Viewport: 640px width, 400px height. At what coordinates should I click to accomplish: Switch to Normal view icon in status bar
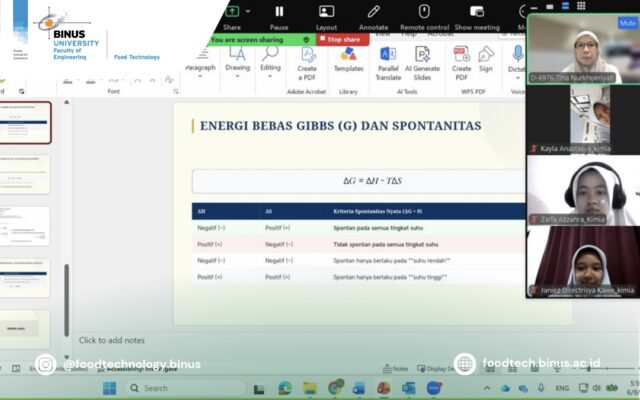click(x=490, y=369)
